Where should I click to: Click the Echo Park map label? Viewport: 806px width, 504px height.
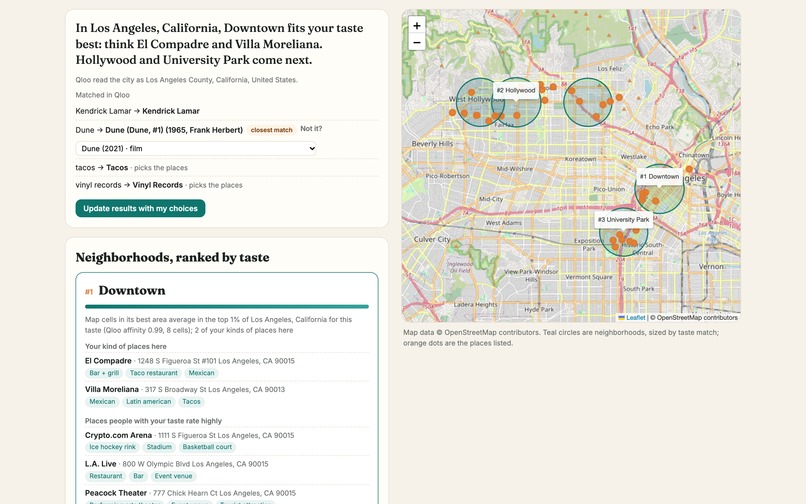click(660, 127)
